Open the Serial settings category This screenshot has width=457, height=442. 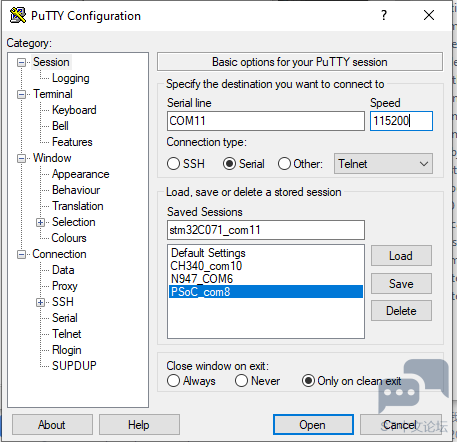pos(65,318)
